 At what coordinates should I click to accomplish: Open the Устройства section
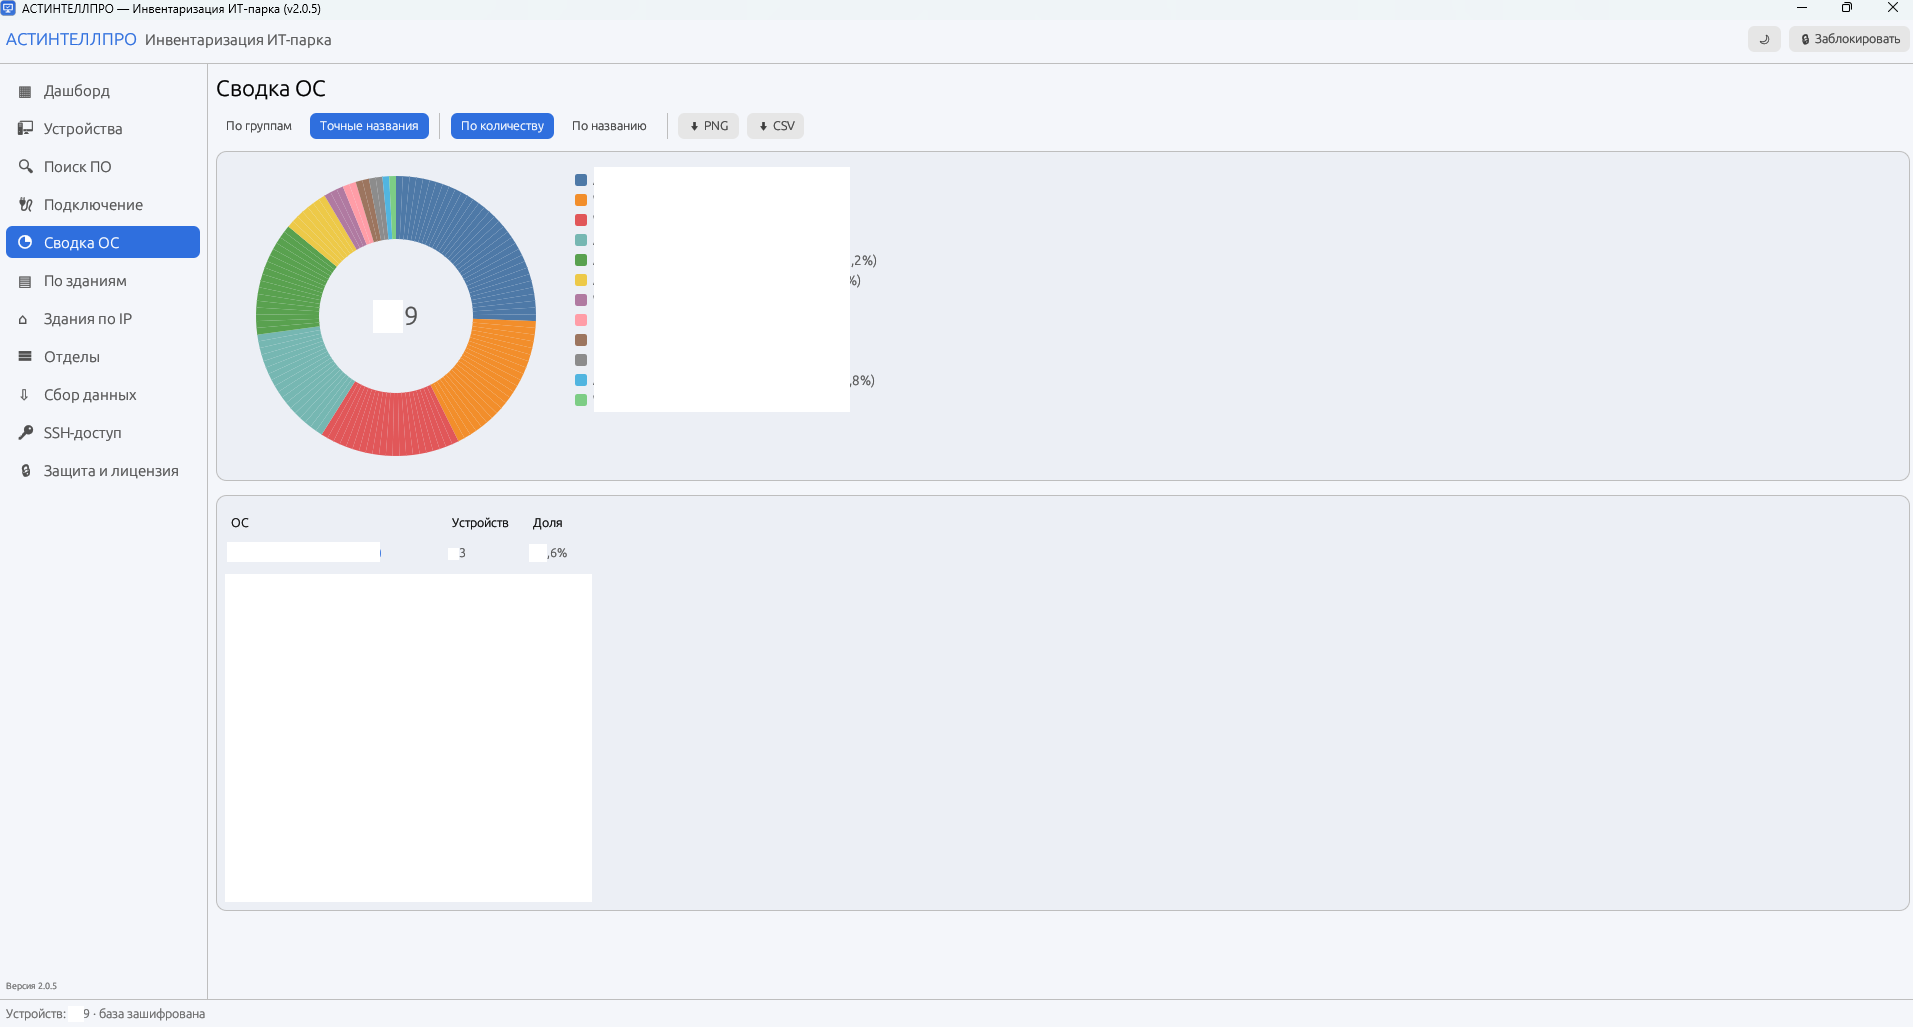tap(103, 129)
